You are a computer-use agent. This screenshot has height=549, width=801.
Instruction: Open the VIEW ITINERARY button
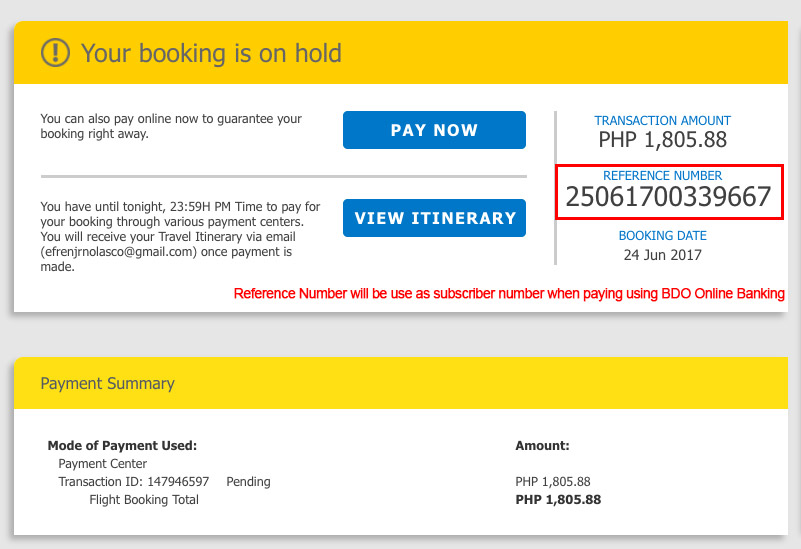[x=434, y=218]
